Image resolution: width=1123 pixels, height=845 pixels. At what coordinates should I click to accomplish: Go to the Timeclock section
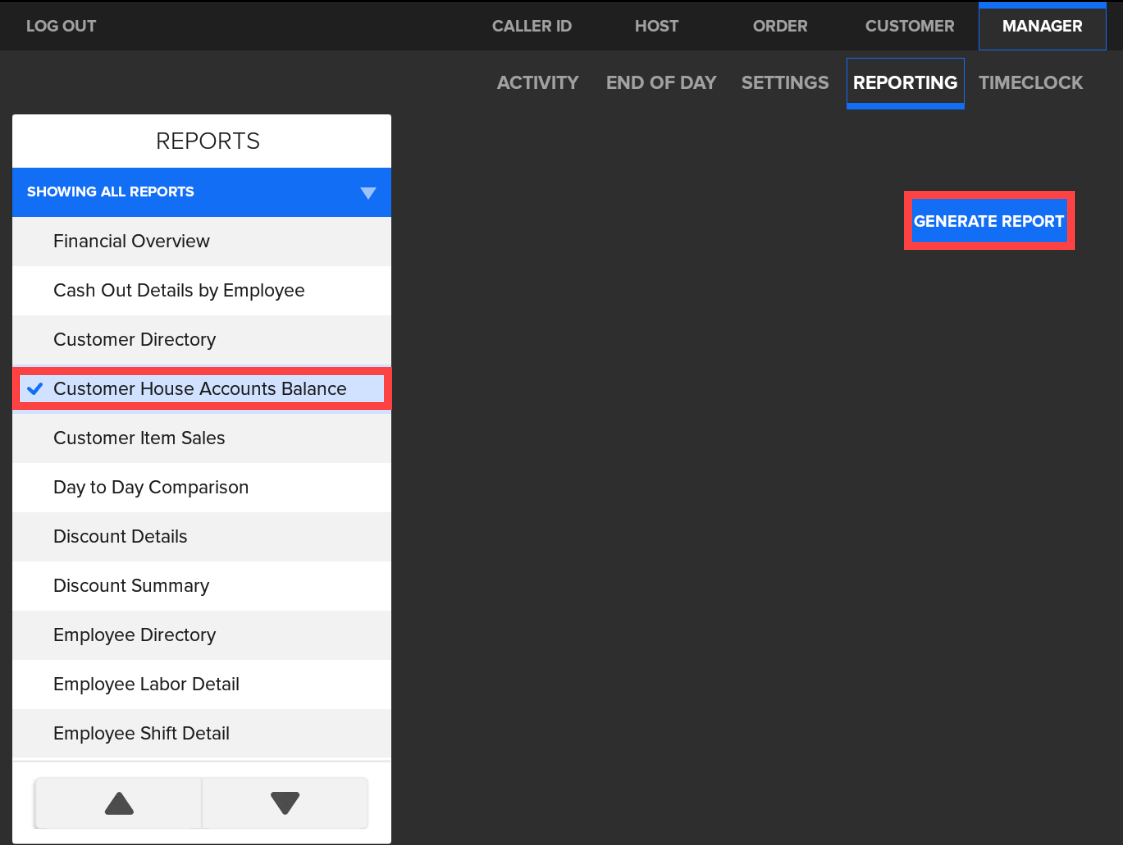point(1030,83)
